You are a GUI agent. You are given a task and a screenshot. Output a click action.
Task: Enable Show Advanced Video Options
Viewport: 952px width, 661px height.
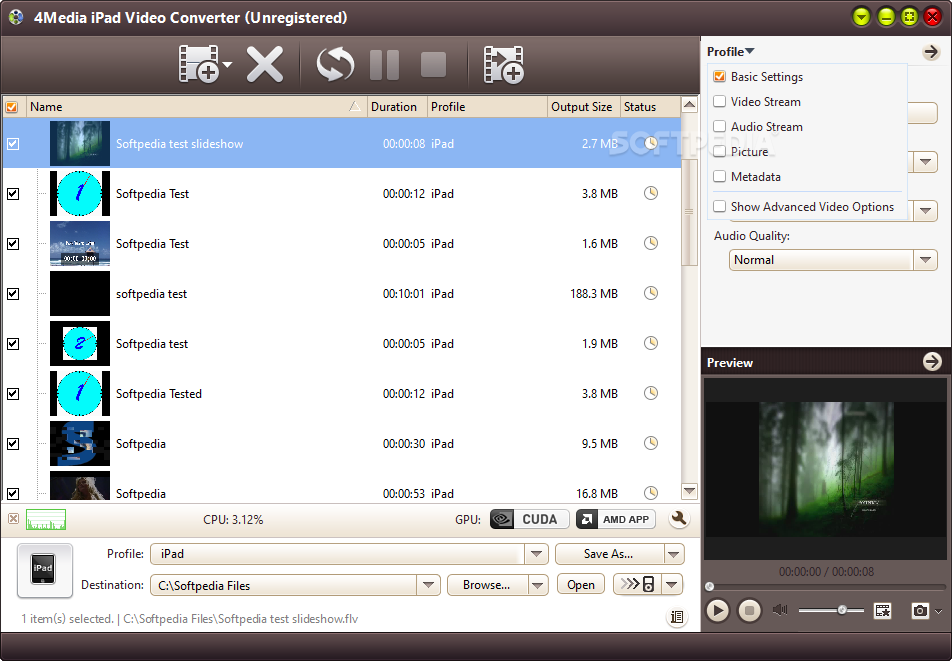(719, 206)
